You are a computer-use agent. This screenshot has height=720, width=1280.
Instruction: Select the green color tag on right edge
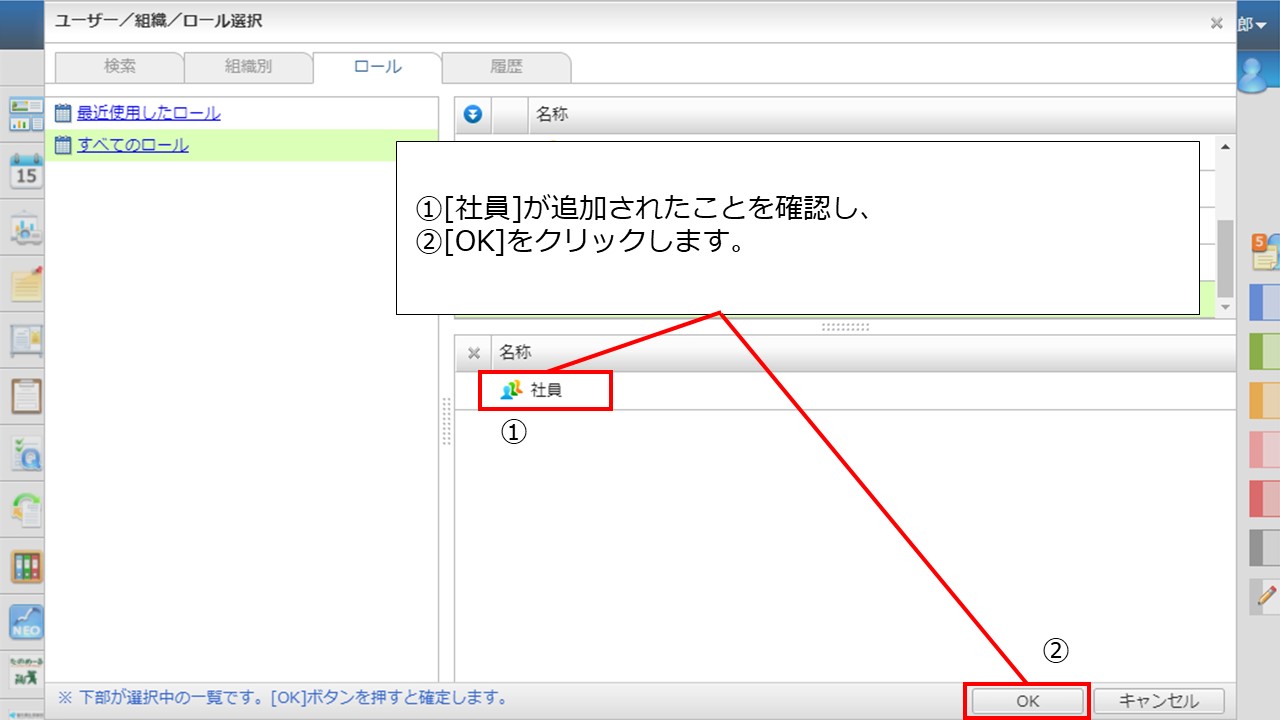pos(1265,352)
